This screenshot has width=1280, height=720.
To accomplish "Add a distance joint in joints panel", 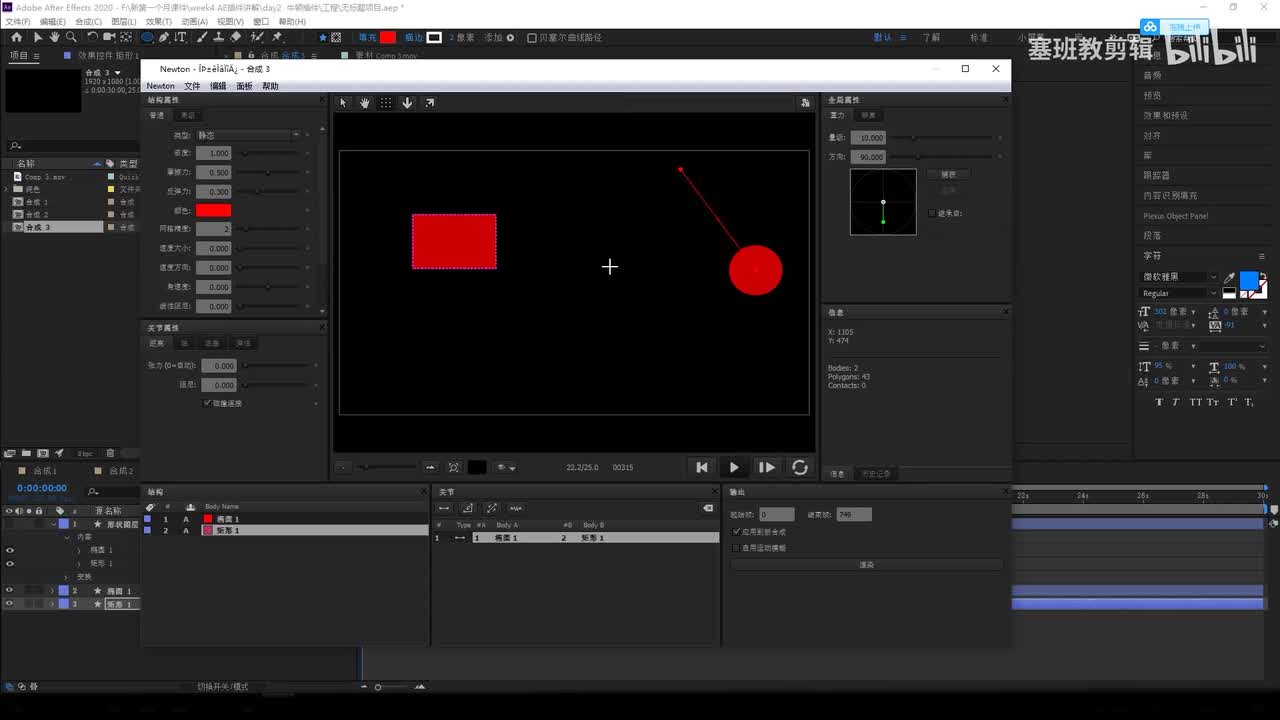I will [x=444, y=508].
